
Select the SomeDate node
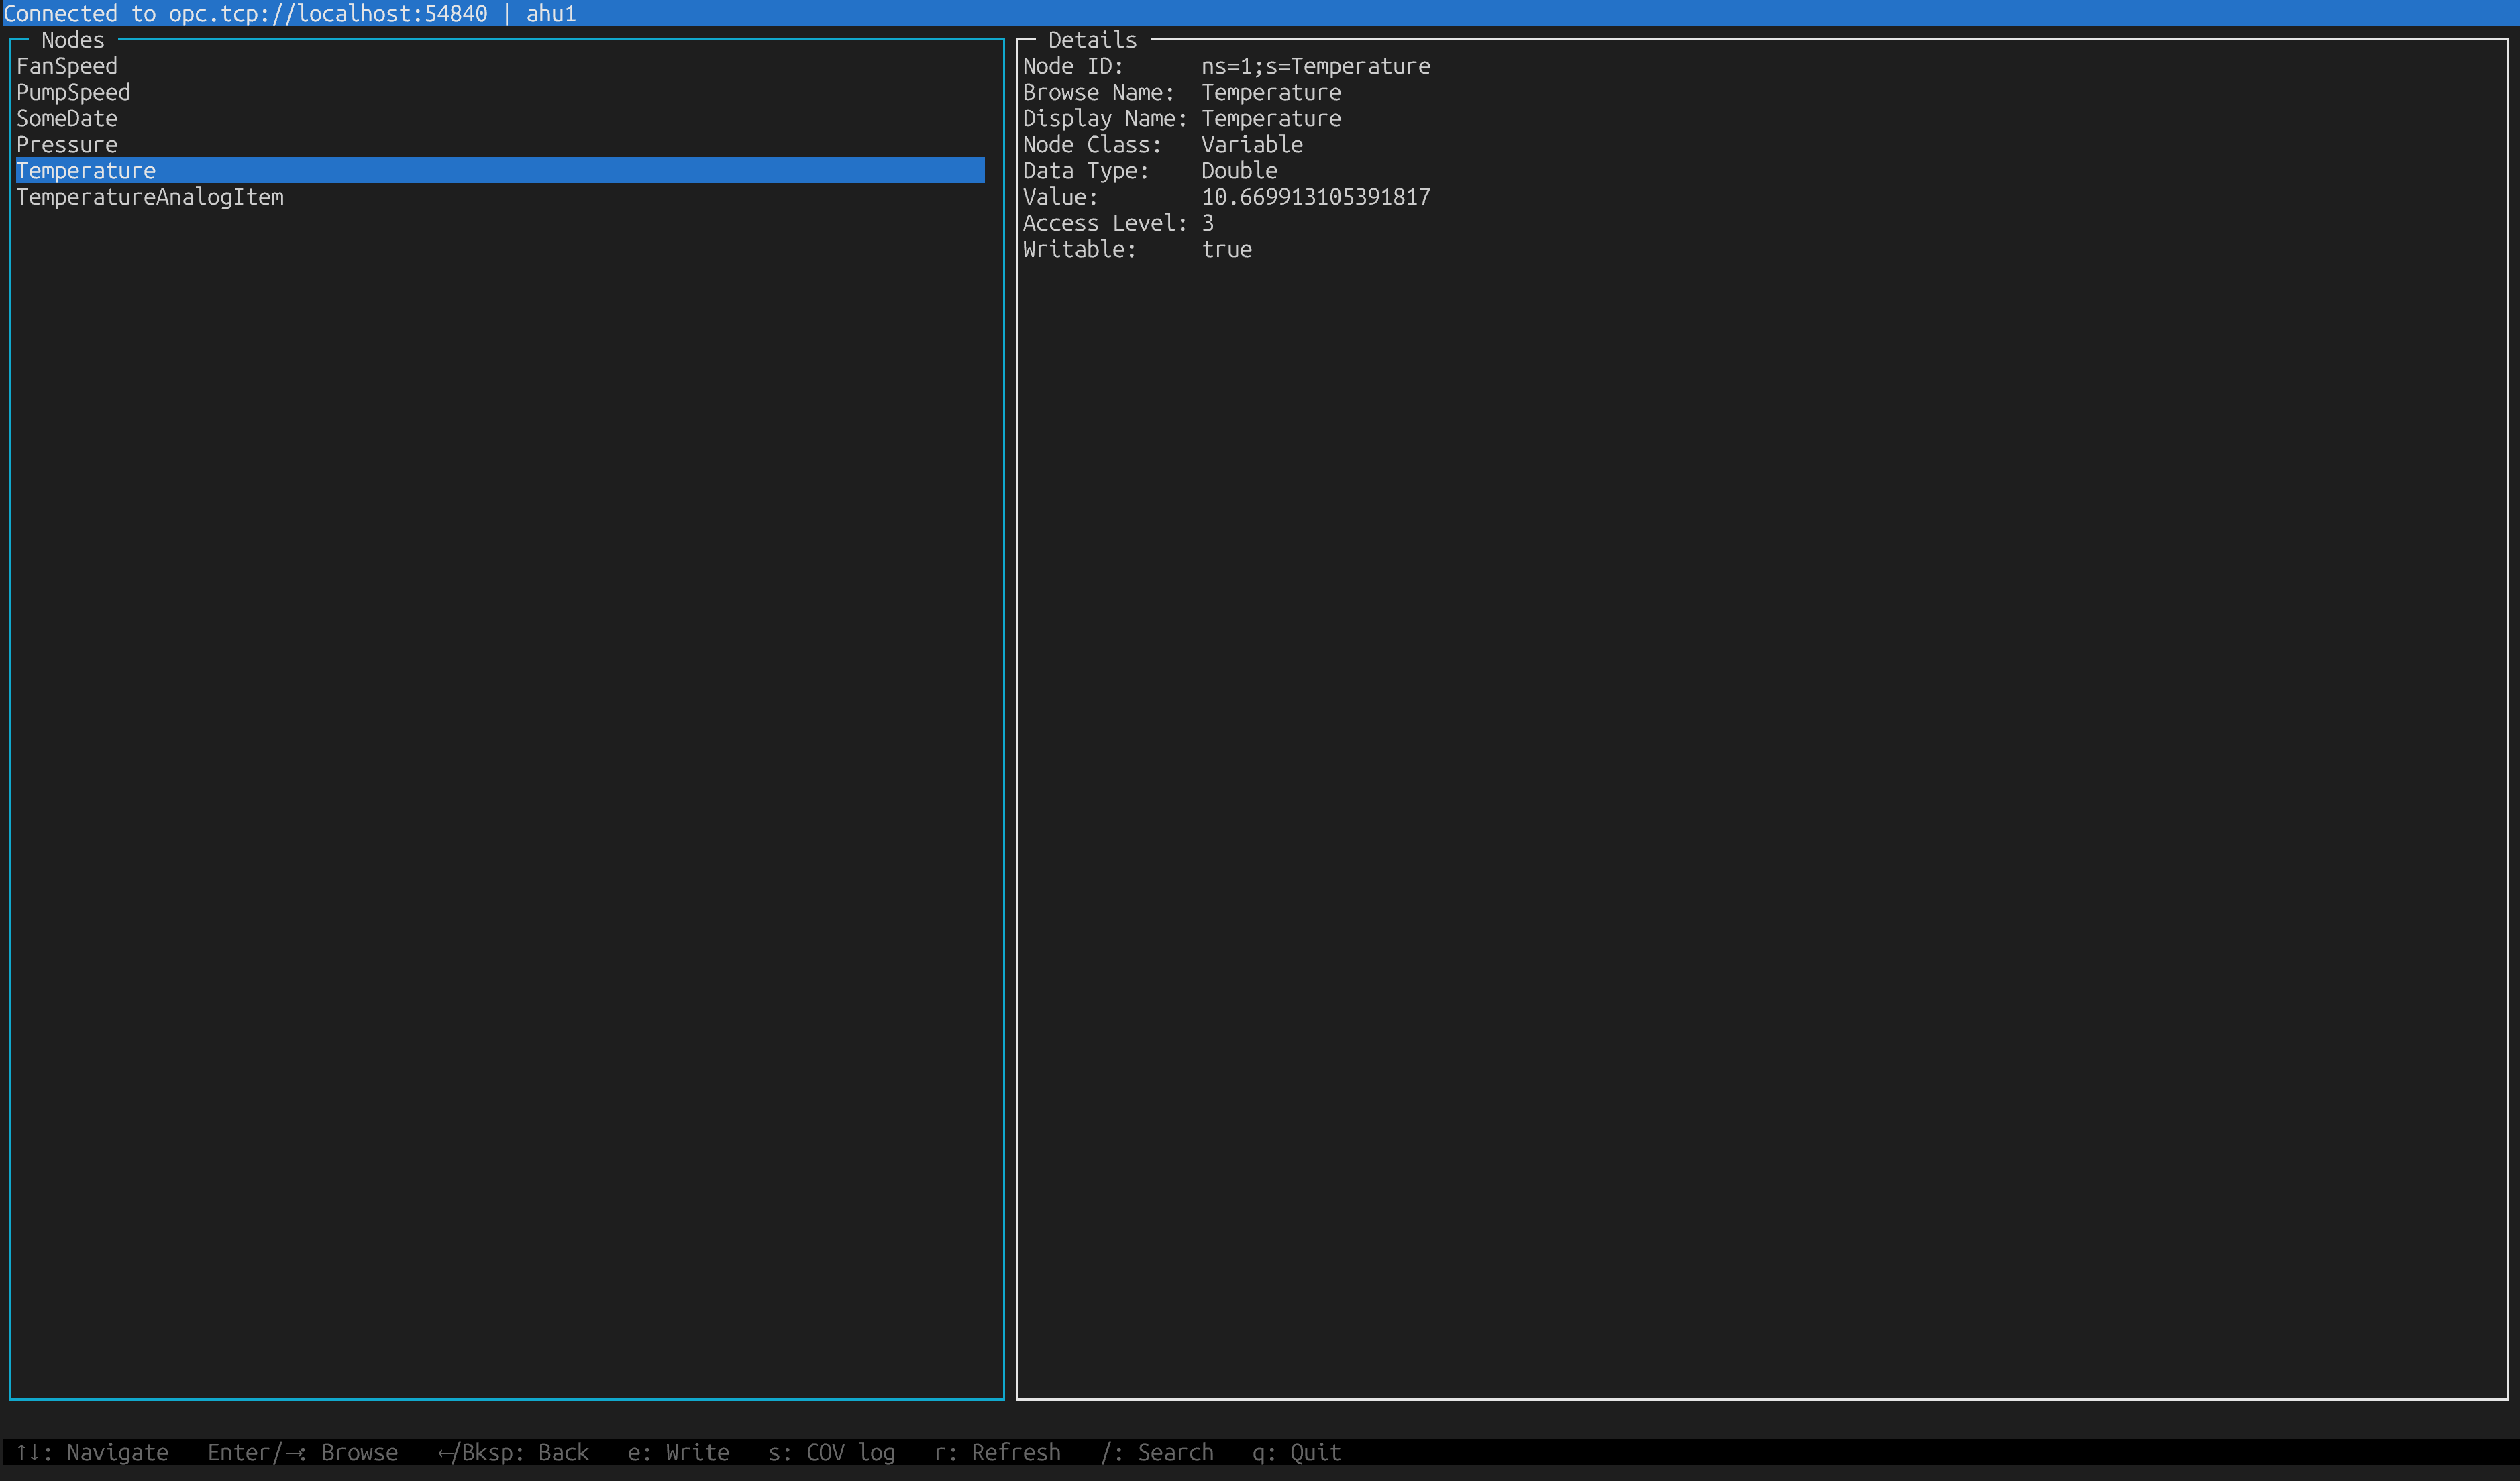(67, 118)
